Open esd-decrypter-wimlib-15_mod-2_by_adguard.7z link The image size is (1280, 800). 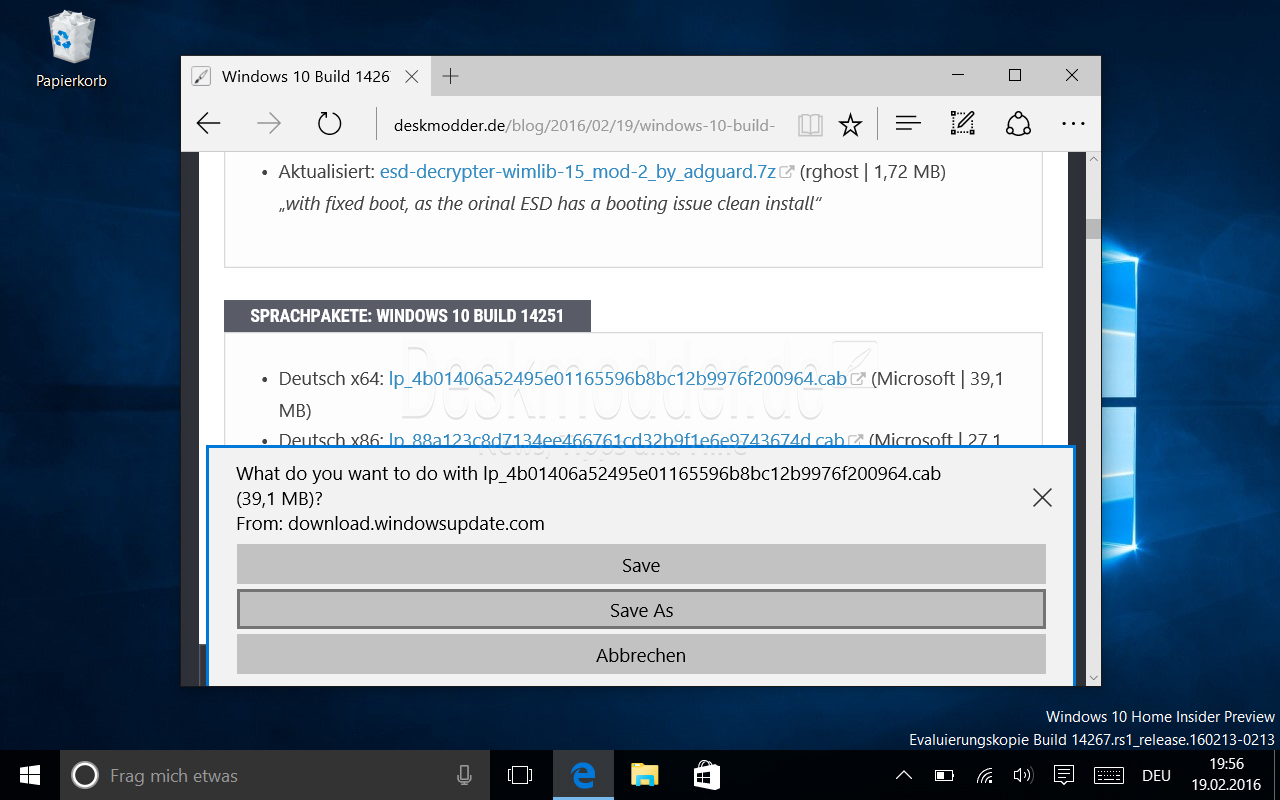(x=578, y=172)
